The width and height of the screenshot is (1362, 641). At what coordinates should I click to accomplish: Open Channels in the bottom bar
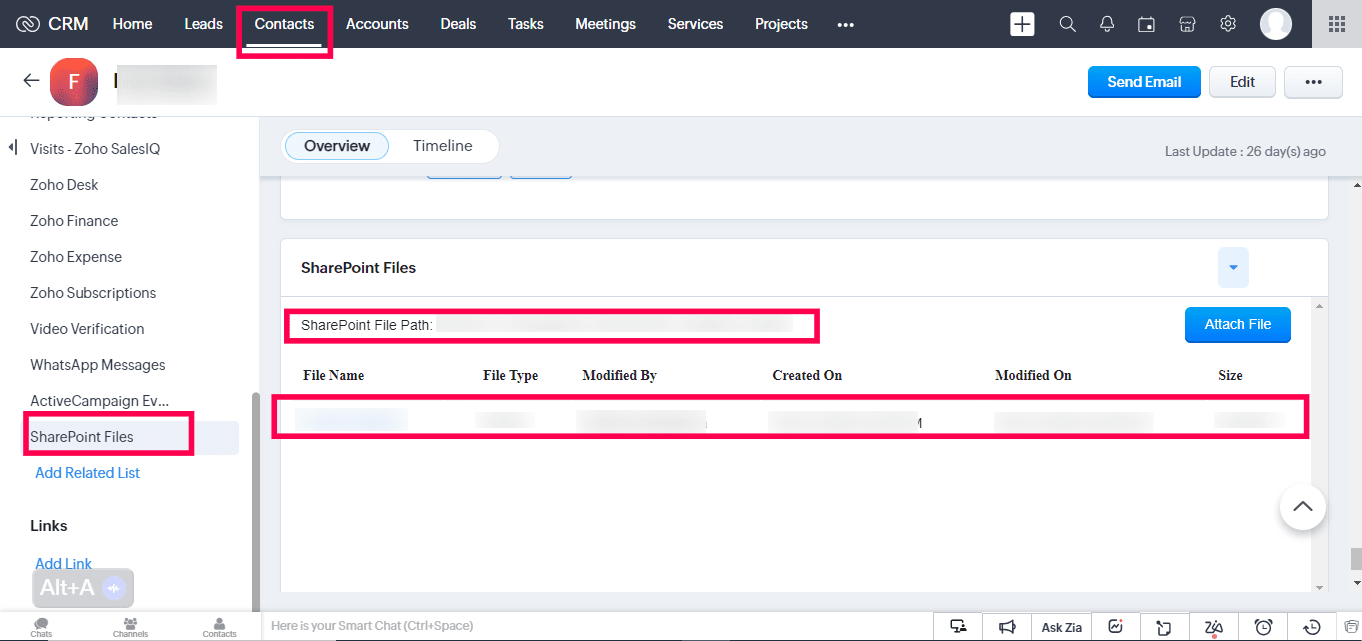(x=130, y=627)
